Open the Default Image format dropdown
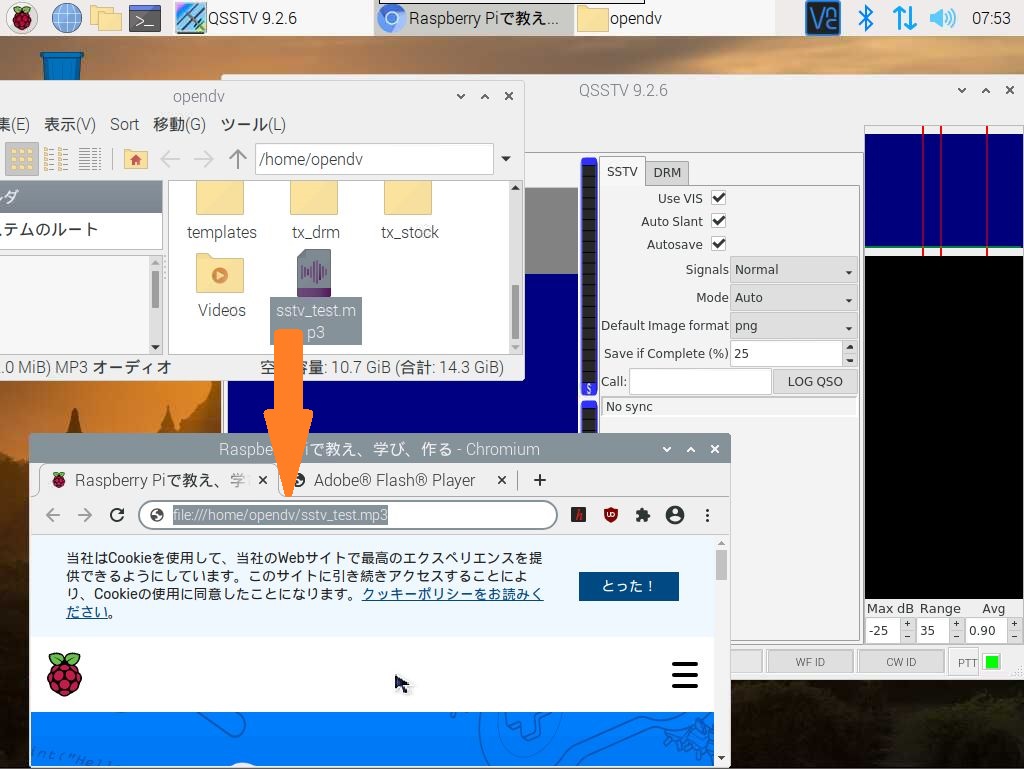Viewport: 1024px width, 769px height. (793, 326)
